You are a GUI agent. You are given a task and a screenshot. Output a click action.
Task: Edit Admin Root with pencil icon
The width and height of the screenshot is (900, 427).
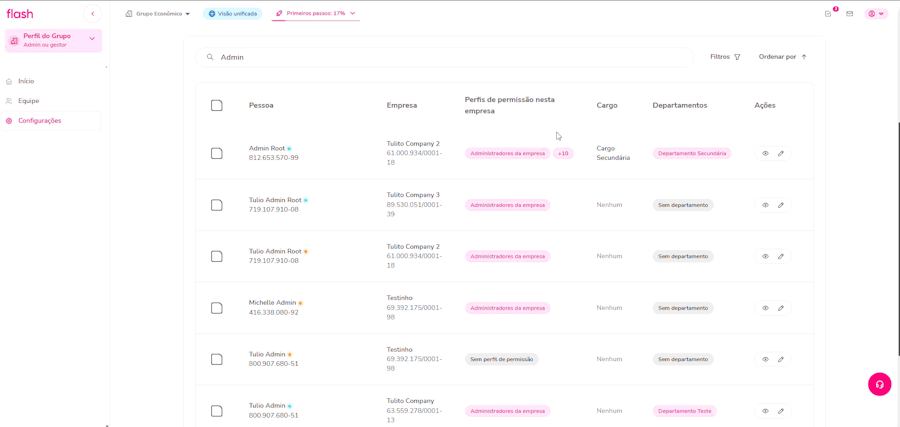781,154
